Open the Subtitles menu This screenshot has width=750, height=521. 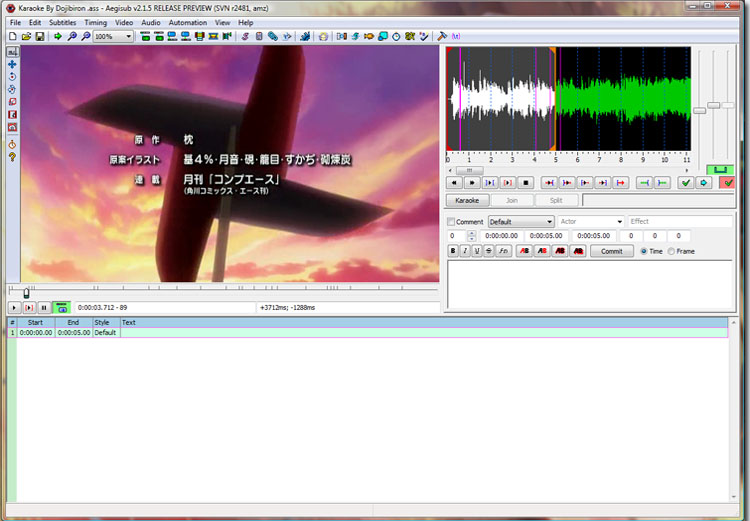point(63,22)
